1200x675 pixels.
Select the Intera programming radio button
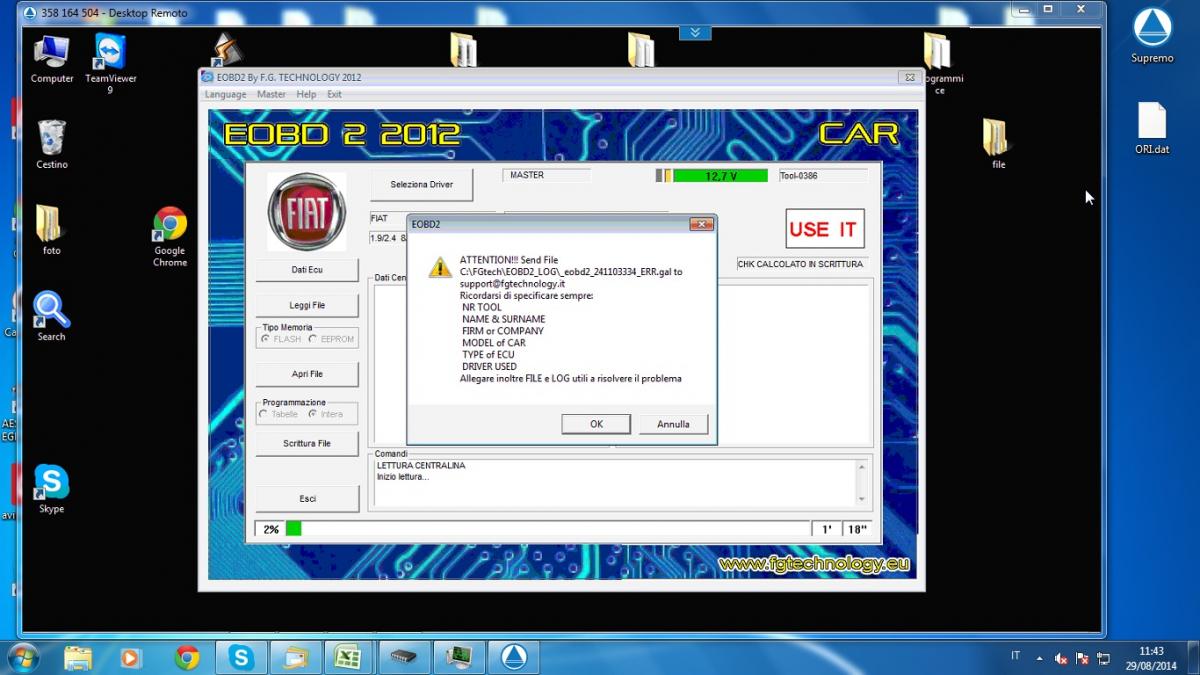click(x=313, y=414)
